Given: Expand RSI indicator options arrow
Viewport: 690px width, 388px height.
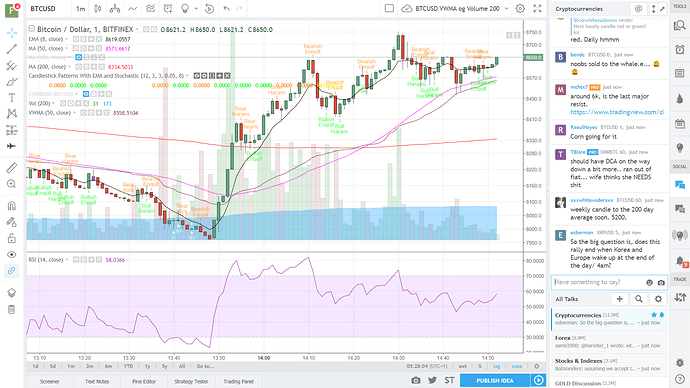Looking at the screenshot, I should (x=67, y=260).
